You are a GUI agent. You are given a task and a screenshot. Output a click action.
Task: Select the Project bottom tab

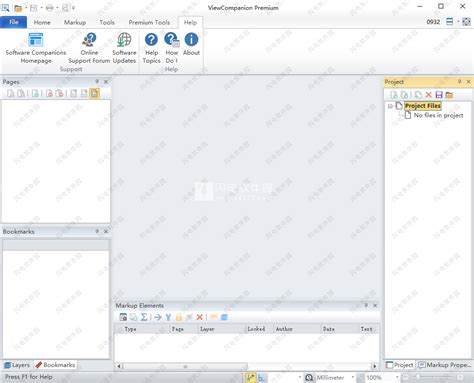pos(400,365)
